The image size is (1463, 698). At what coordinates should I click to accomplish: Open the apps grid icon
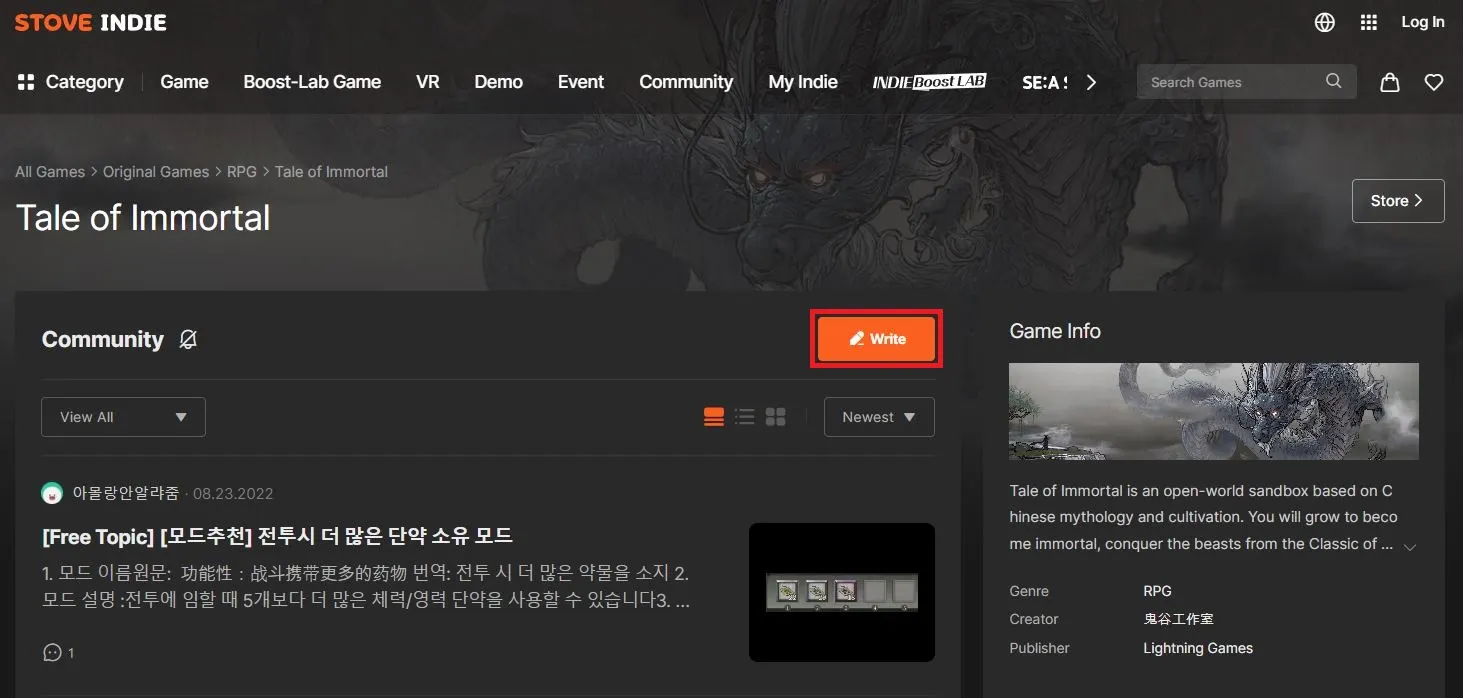coord(1369,22)
